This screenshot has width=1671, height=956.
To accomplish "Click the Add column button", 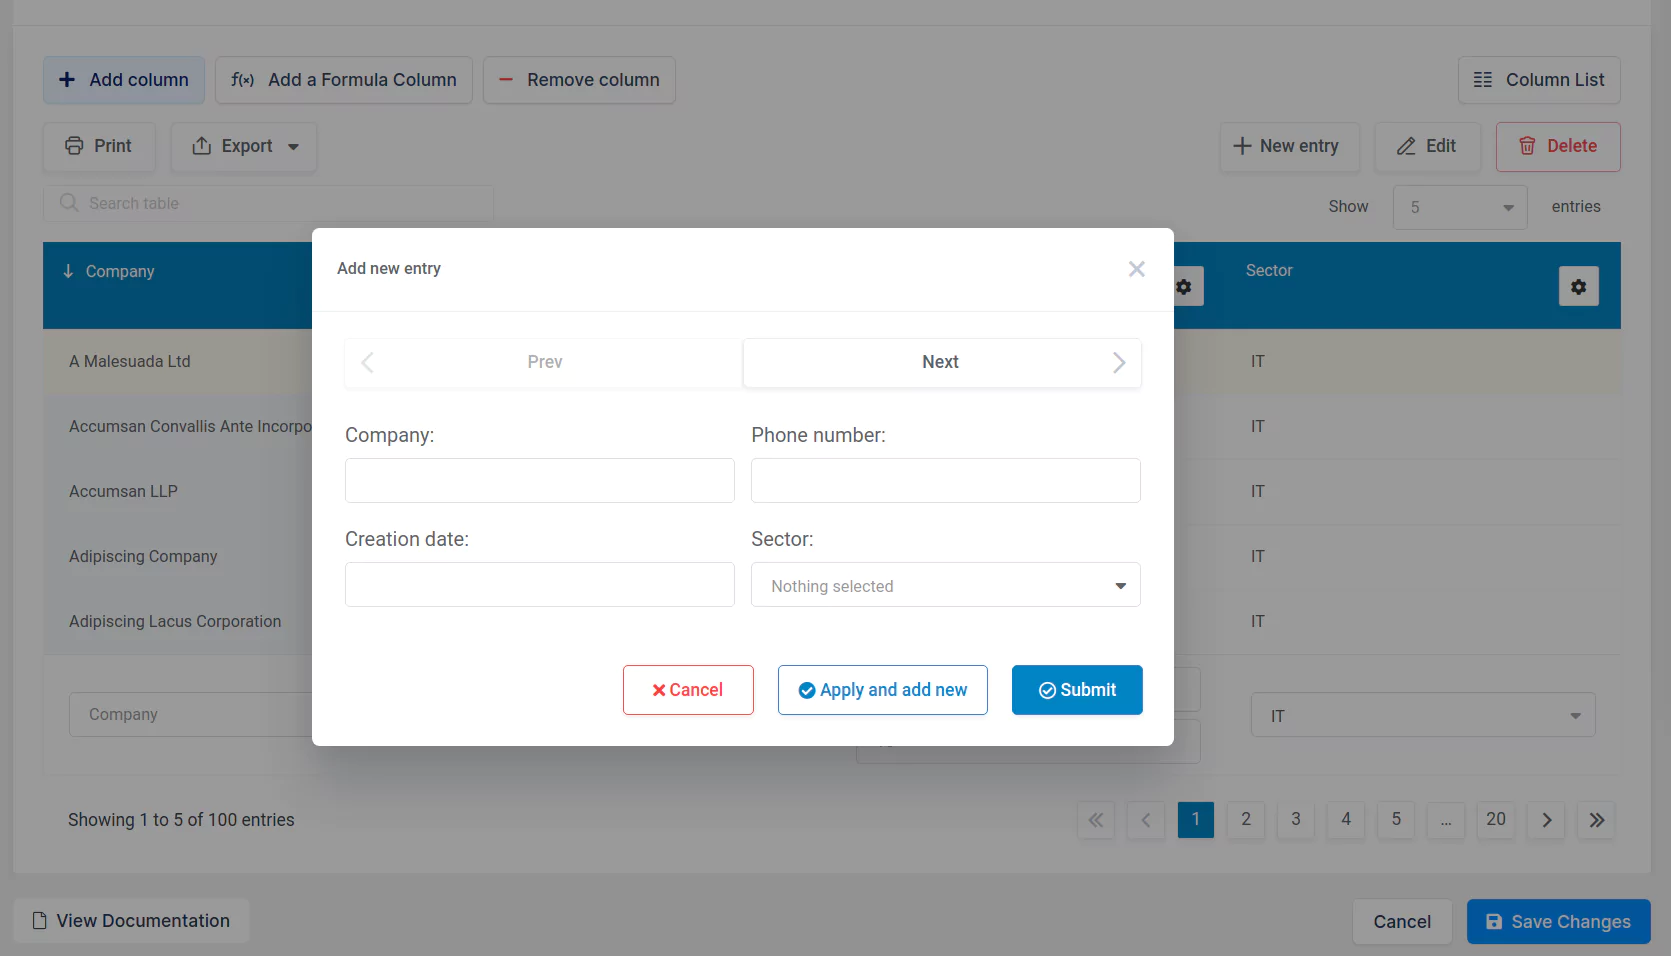I will pos(124,80).
